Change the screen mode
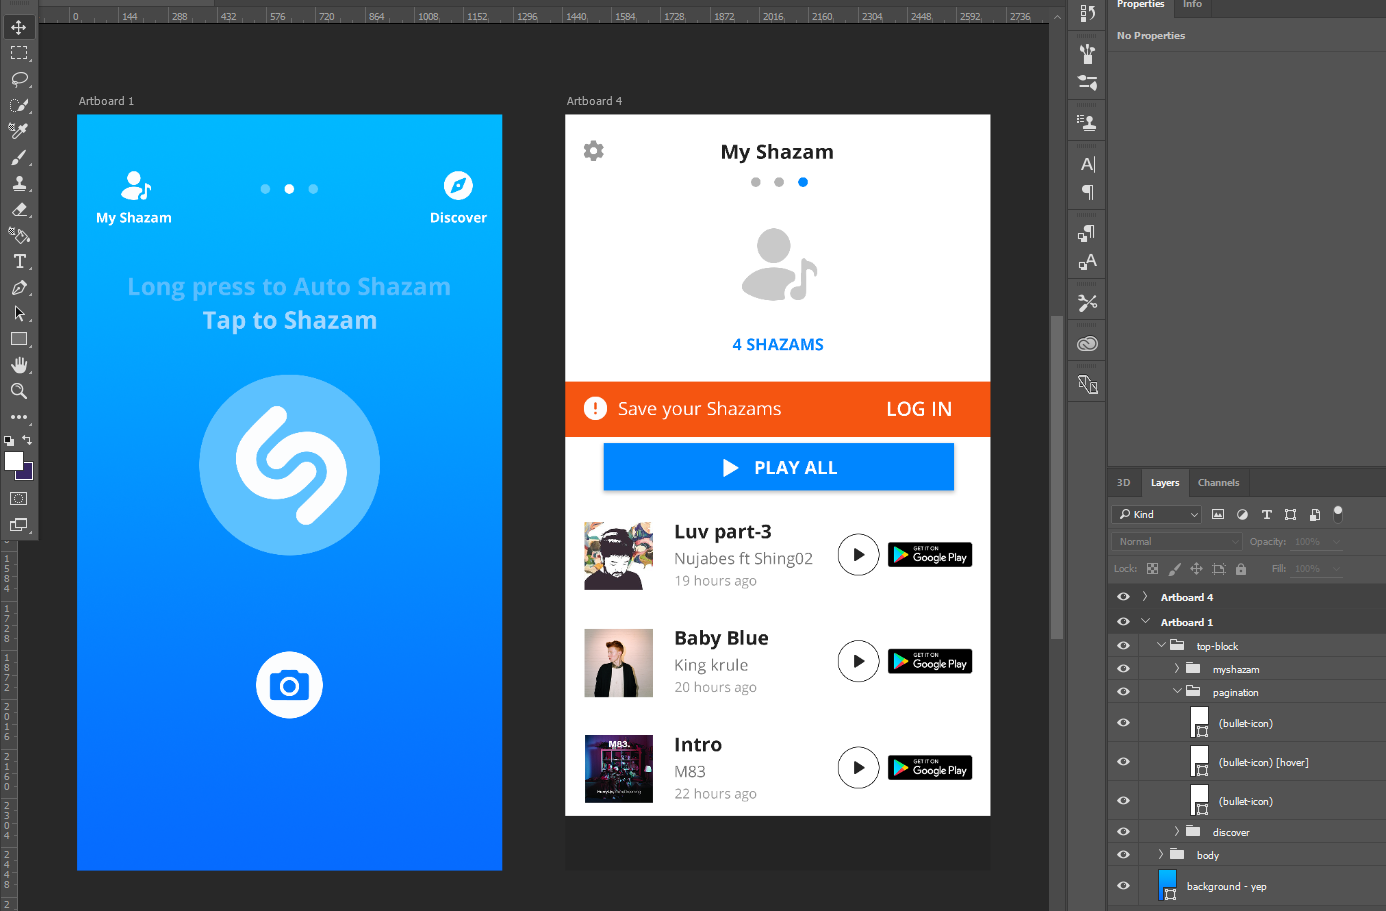Viewport: 1386px width, 911px height. [19, 524]
